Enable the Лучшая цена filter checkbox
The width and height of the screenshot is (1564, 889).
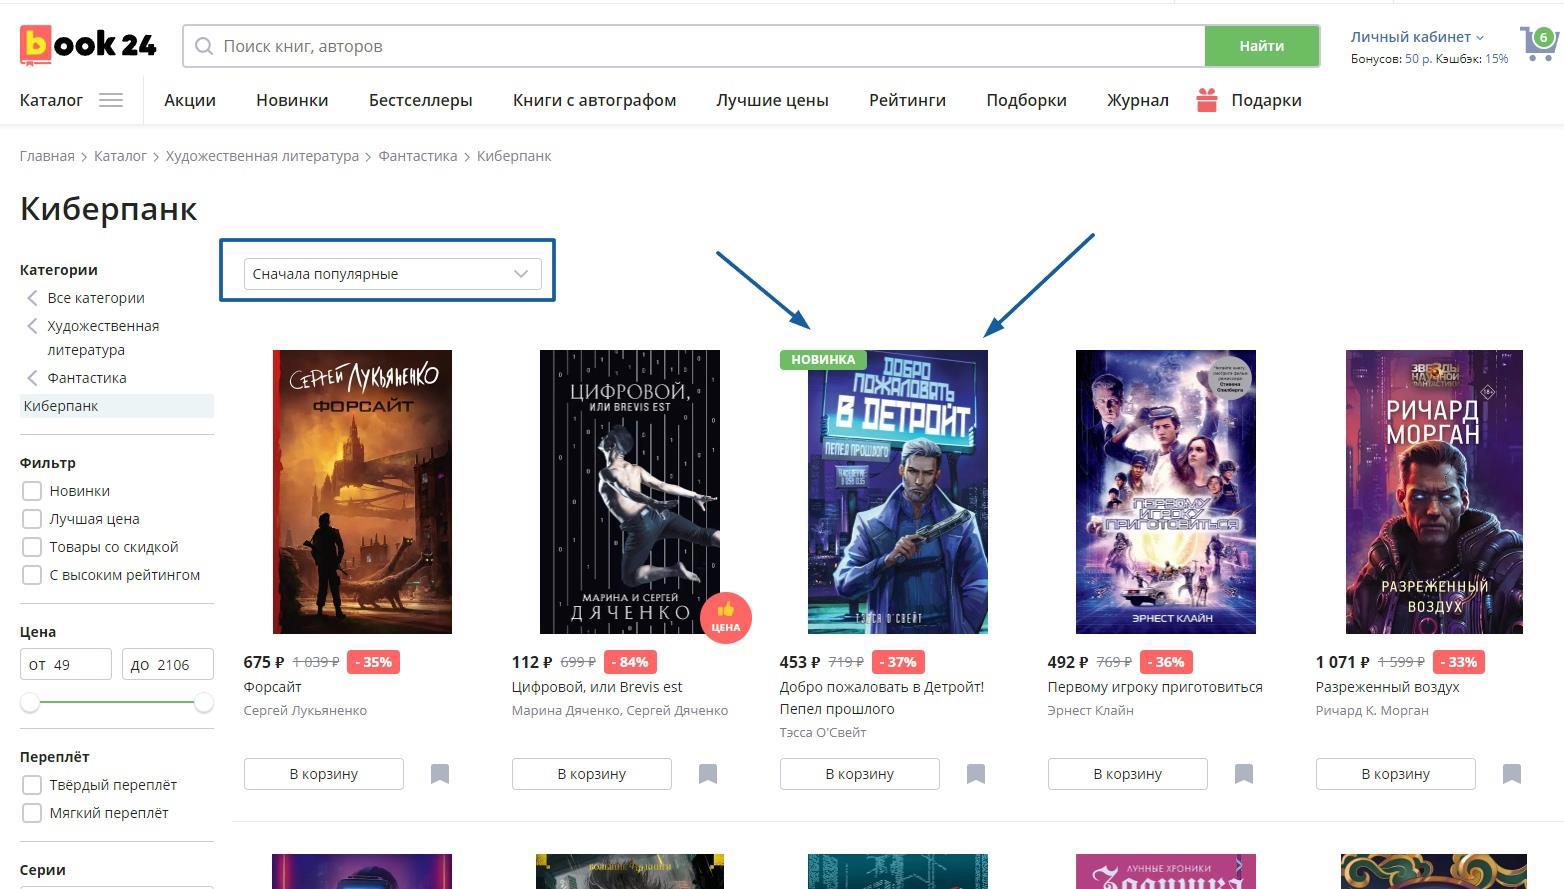(x=32, y=519)
